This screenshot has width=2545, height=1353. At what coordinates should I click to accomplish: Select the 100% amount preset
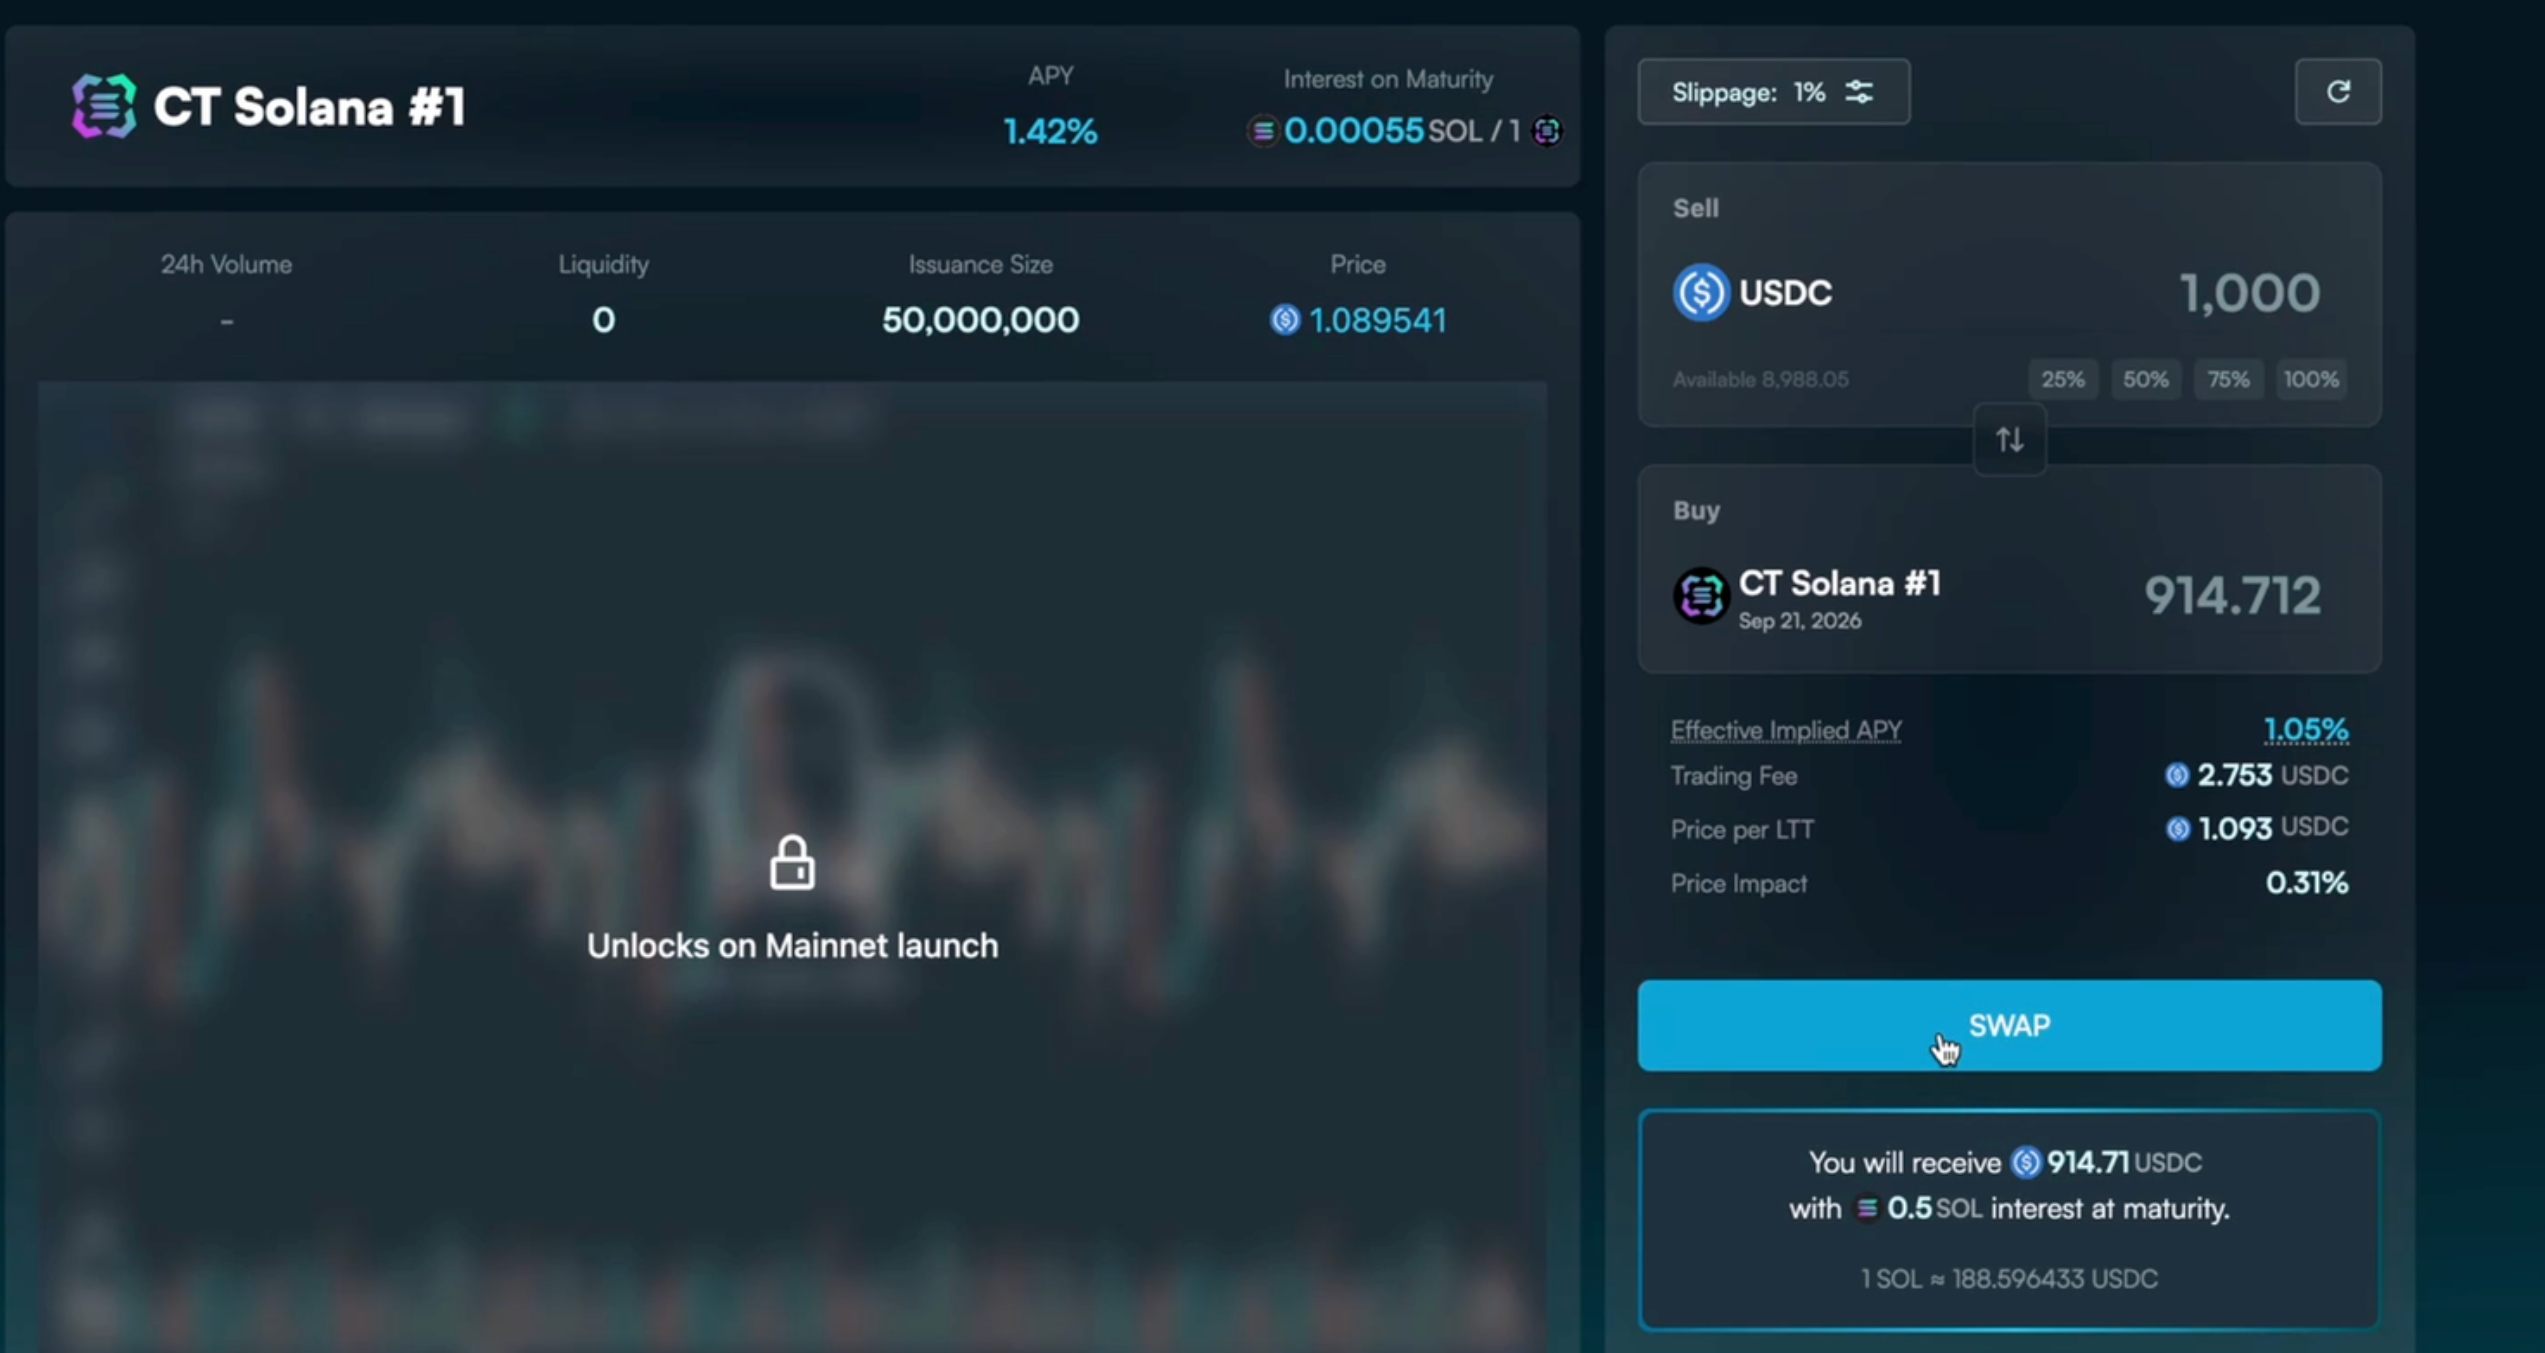(2311, 380)
